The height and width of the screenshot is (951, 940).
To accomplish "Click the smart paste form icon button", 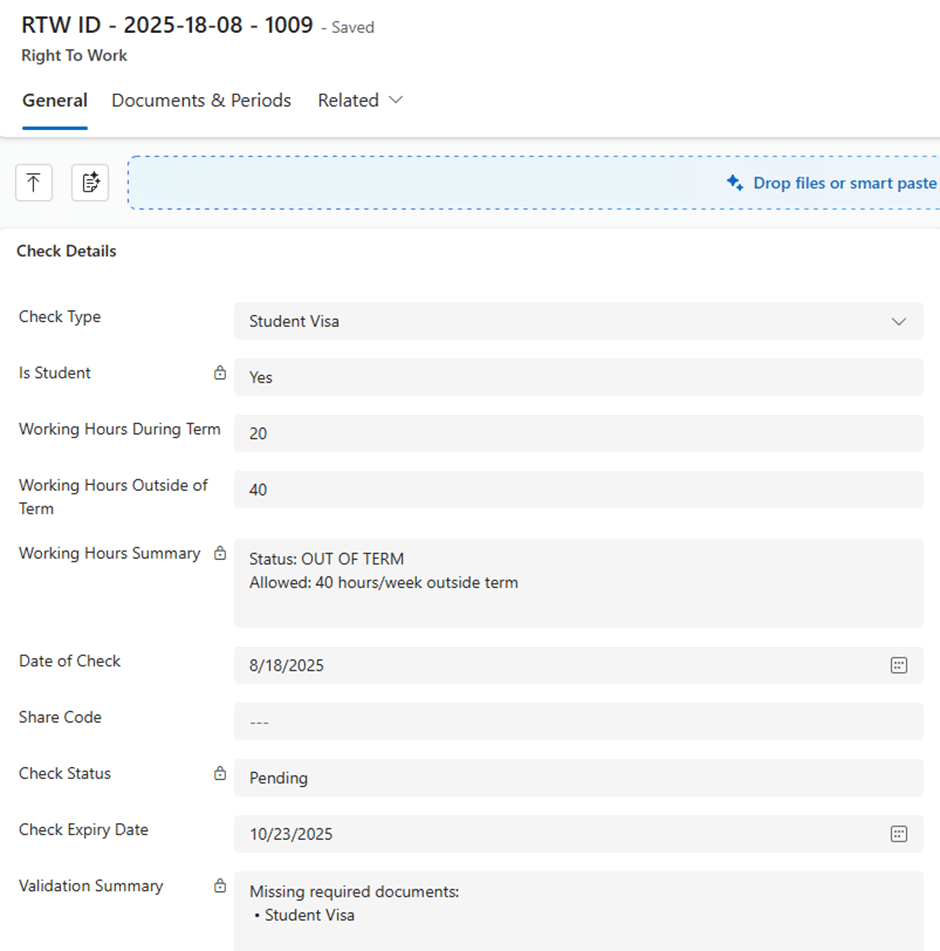I will tap(90, 183).
